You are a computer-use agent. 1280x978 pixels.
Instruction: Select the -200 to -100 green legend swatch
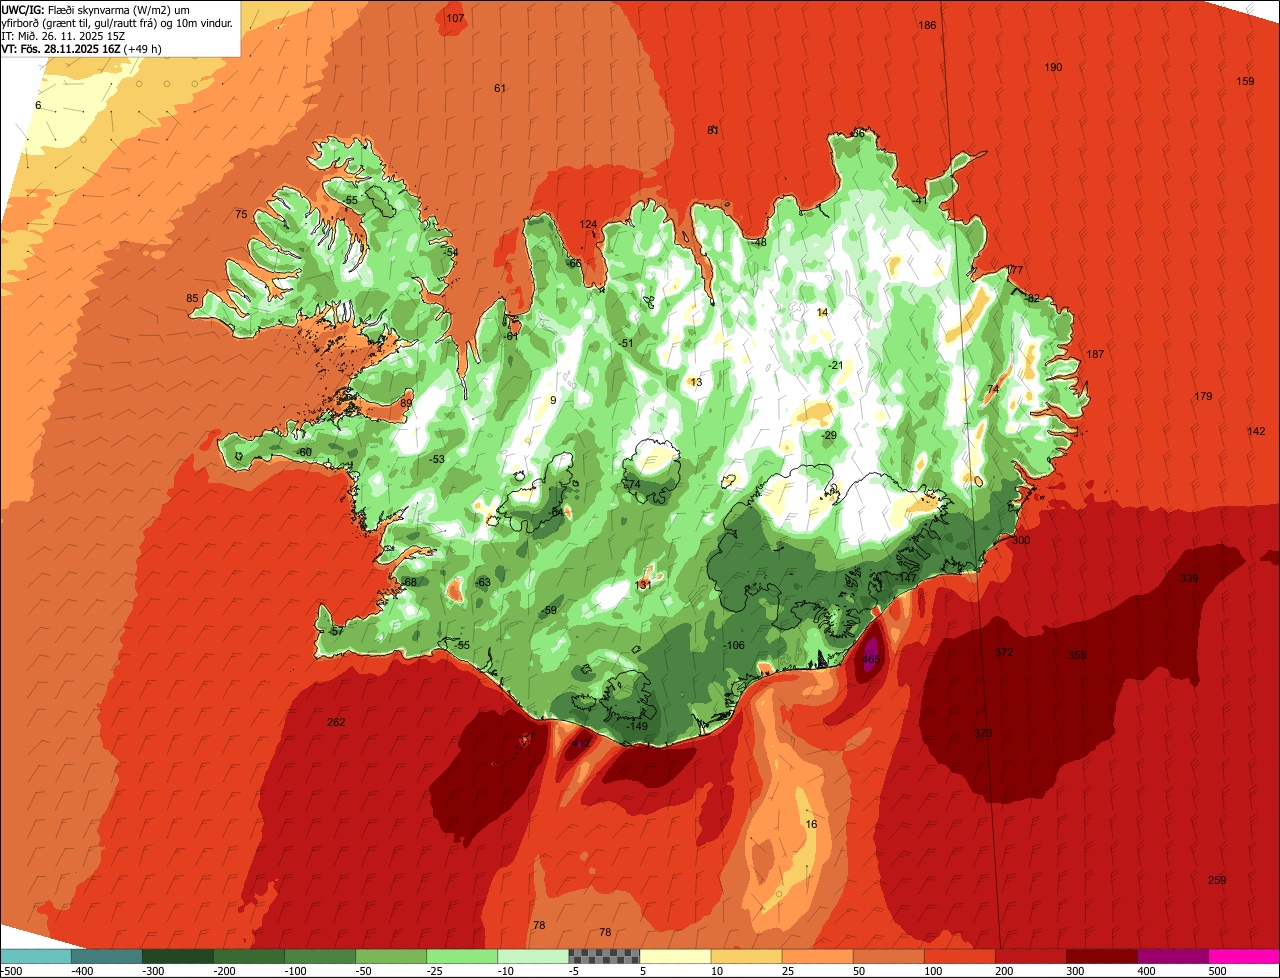click(x=248, y=956)
